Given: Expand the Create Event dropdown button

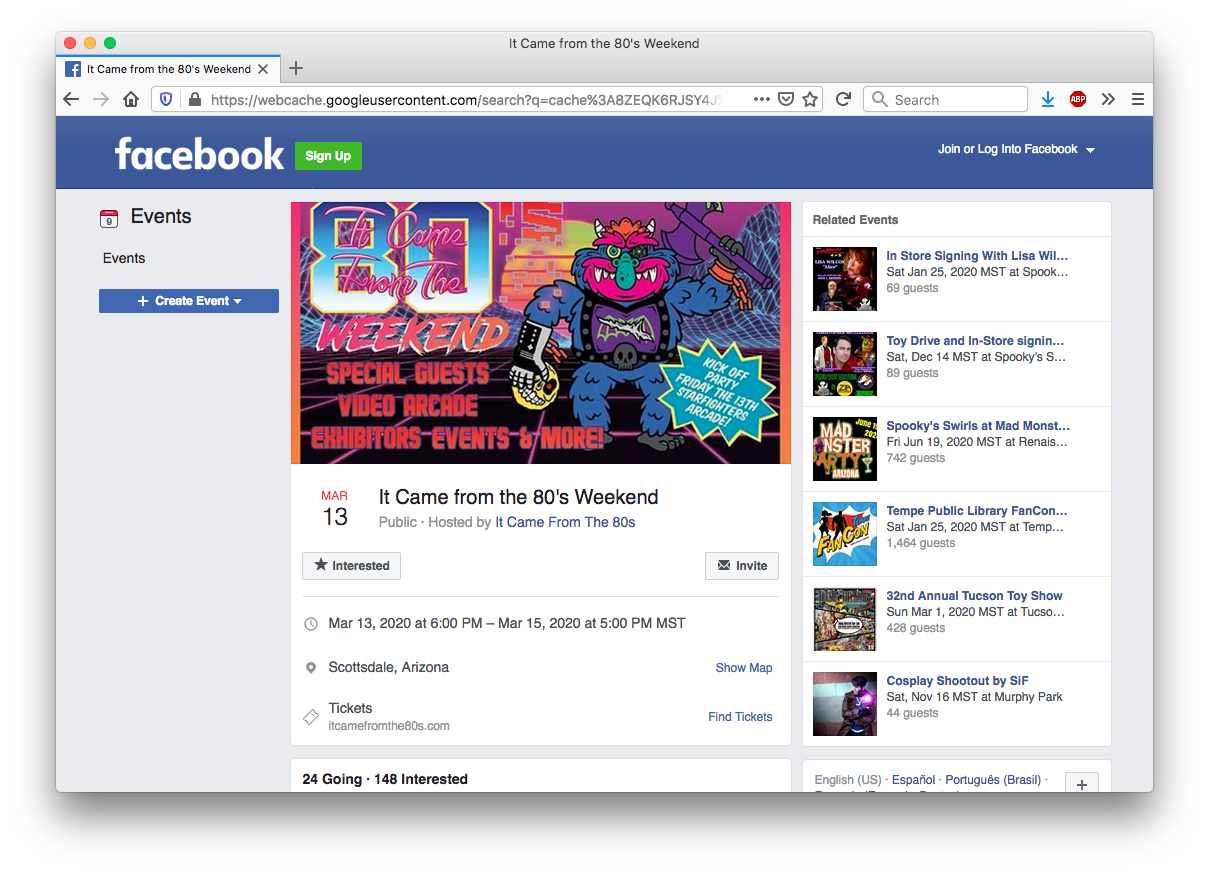Looking at the screenshot, I should 189,301.
